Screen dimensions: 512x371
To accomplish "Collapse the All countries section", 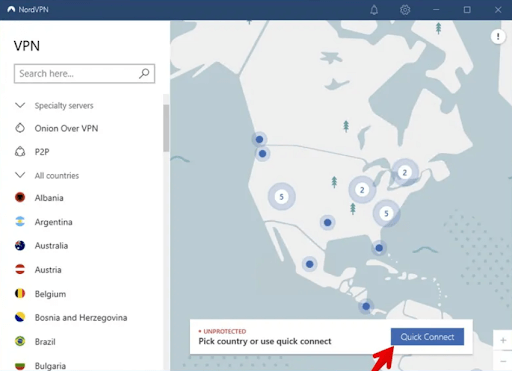I will [20, 175].
